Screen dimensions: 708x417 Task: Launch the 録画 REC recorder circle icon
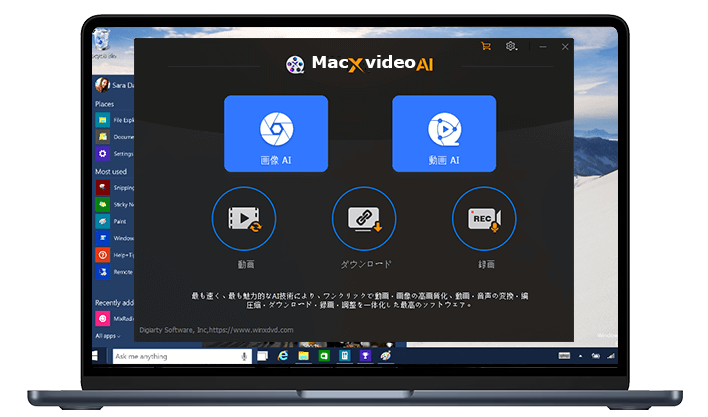(484, 218)
